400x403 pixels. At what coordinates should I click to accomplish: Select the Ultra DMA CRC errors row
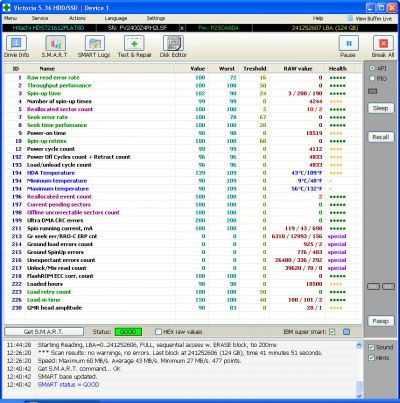183,220
